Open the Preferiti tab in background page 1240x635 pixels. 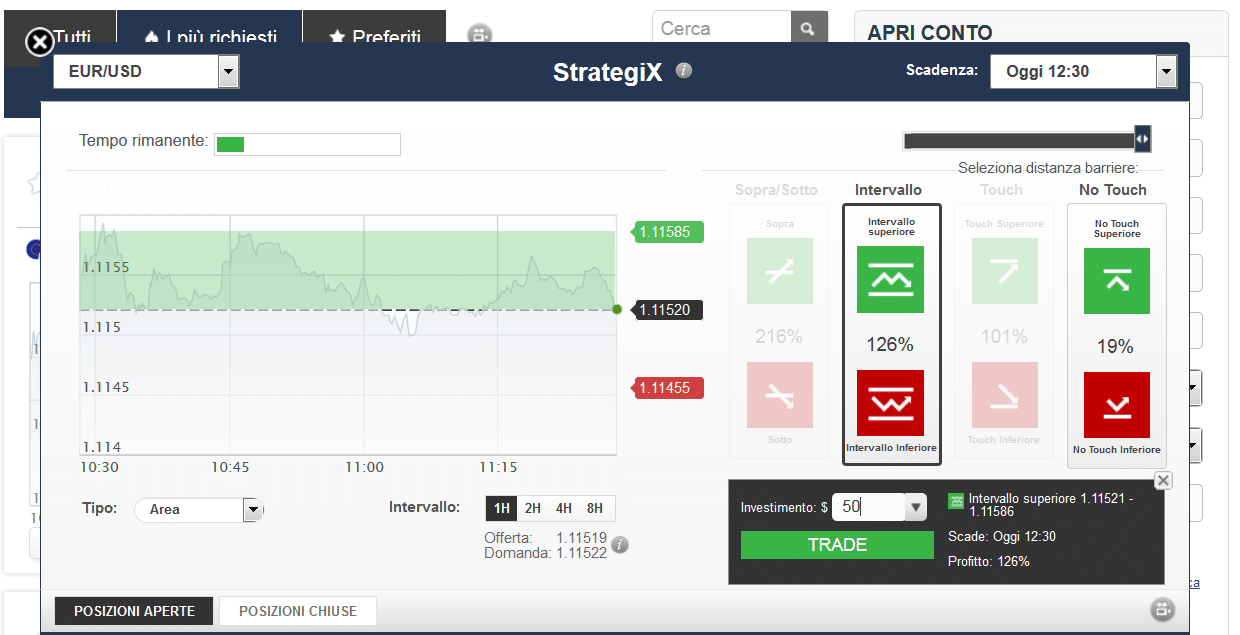coord(375,38)
